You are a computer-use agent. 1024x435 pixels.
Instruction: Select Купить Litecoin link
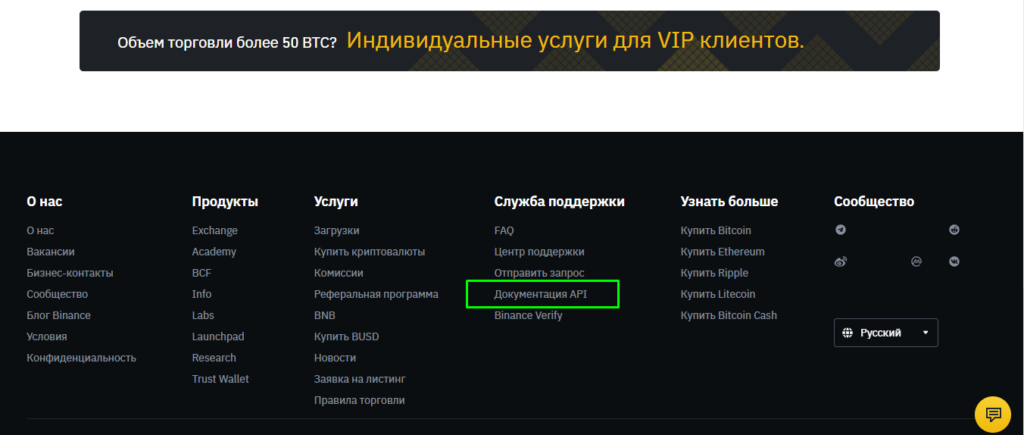tap(718, 294)
